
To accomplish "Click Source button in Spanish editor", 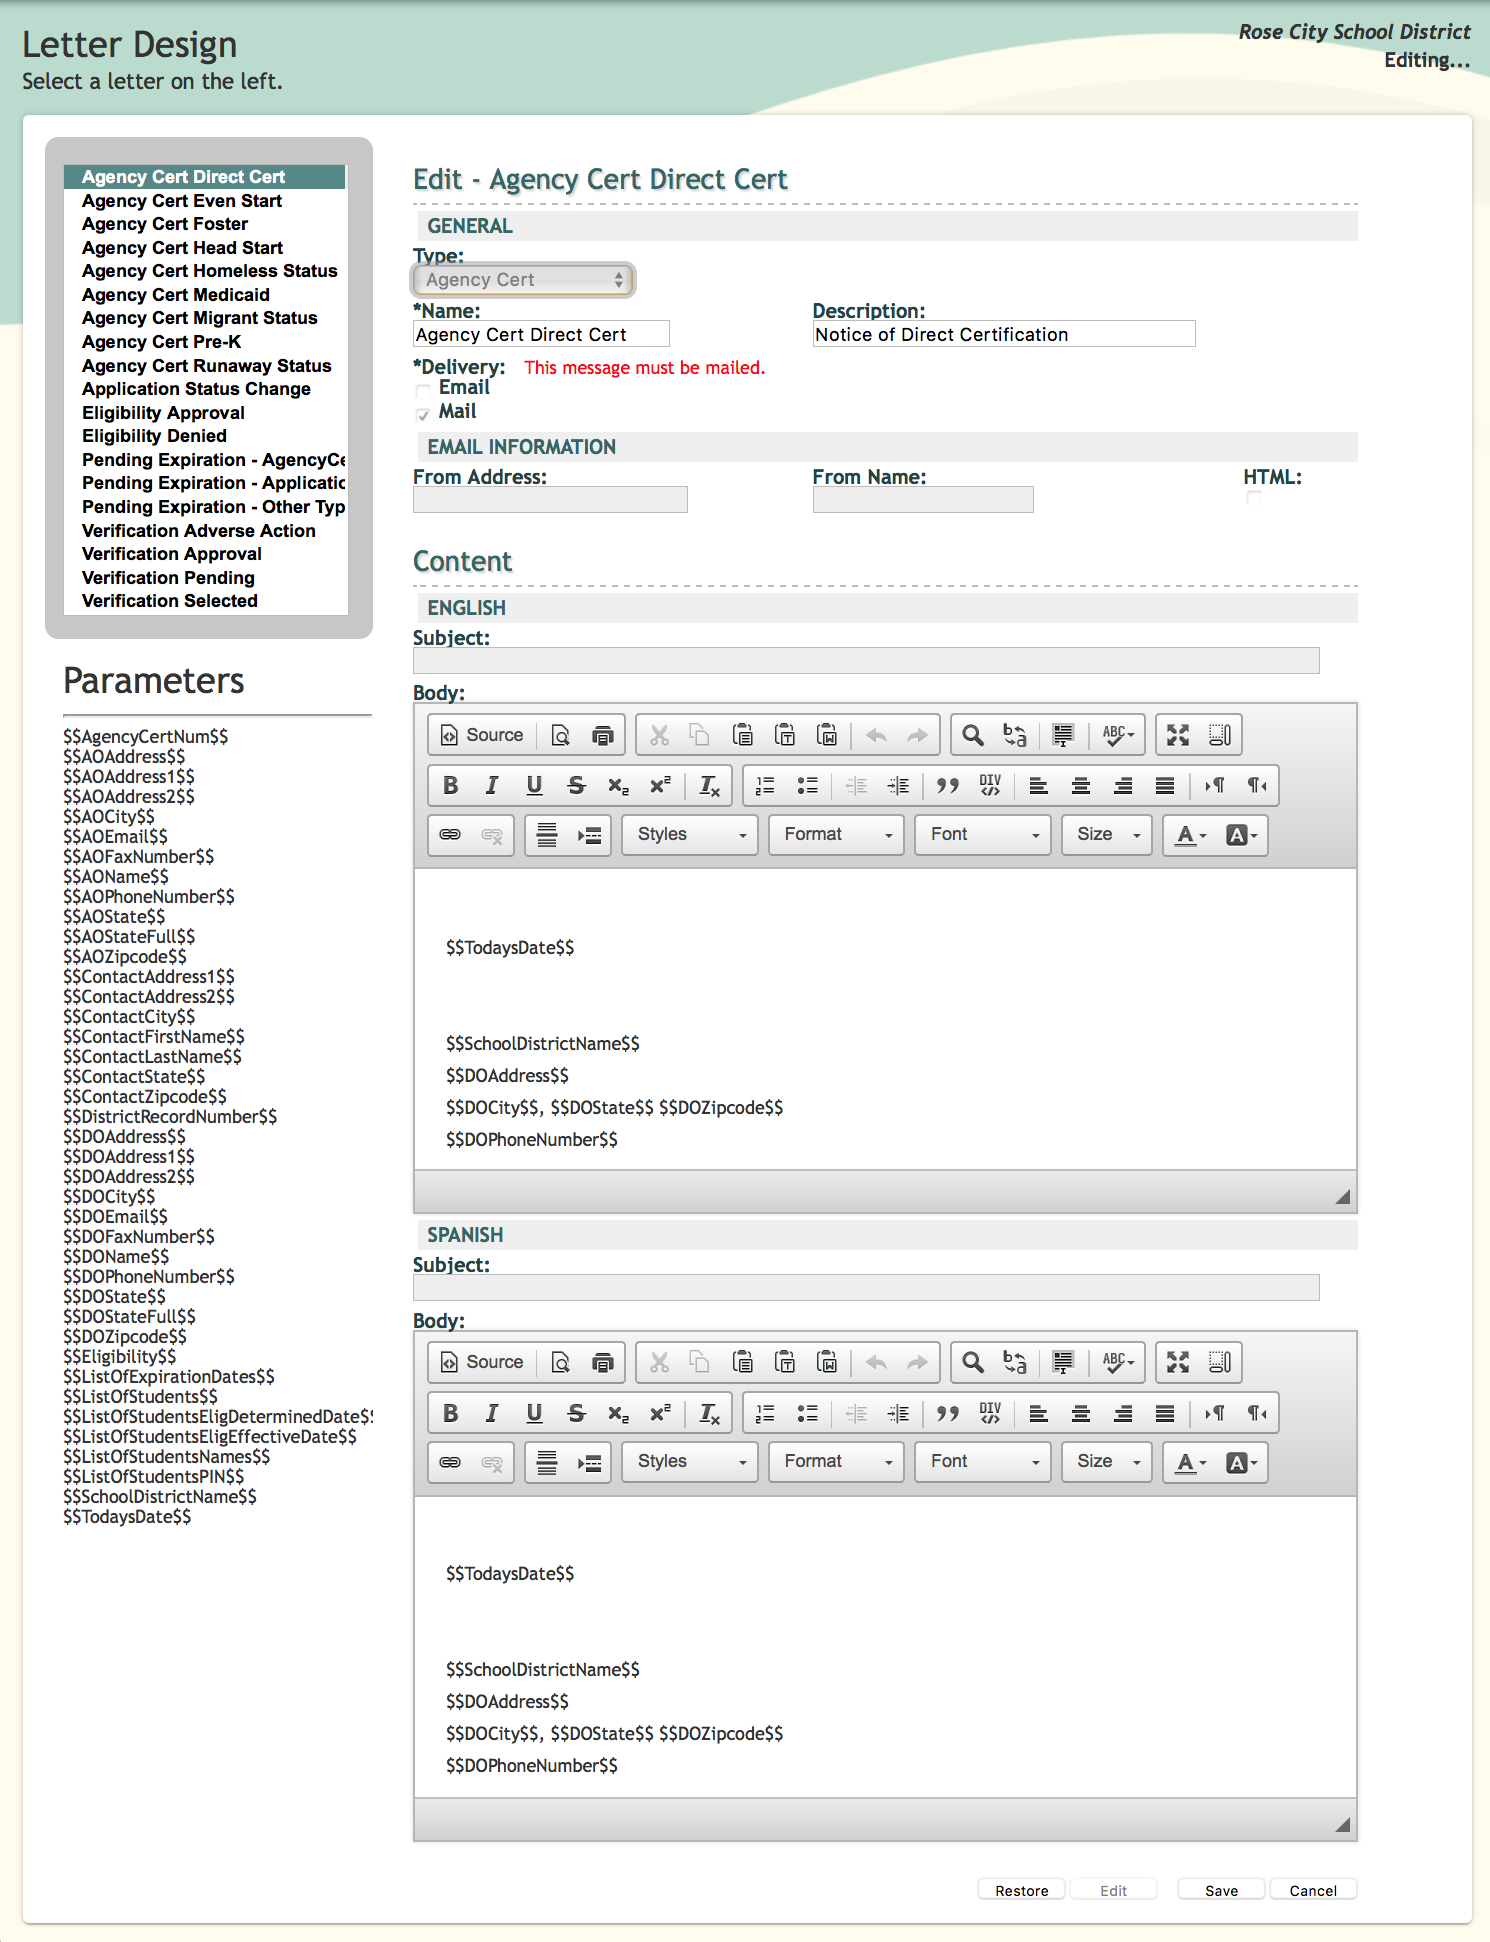I will coord(483,1362).
